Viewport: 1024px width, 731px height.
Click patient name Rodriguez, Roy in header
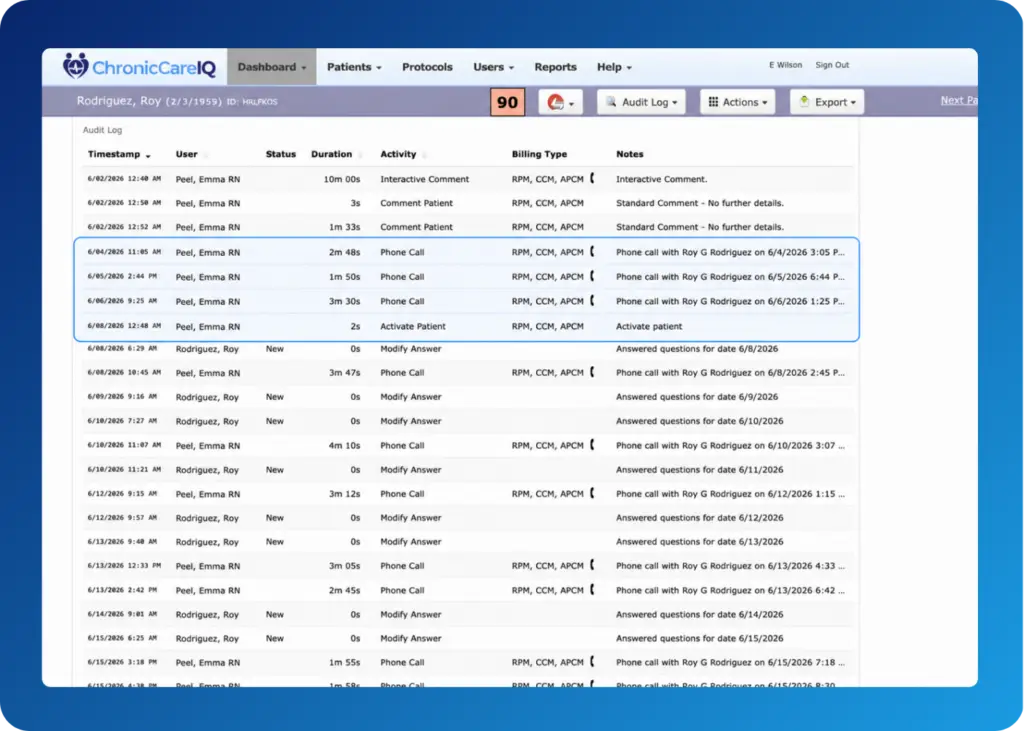coord(118,101)
